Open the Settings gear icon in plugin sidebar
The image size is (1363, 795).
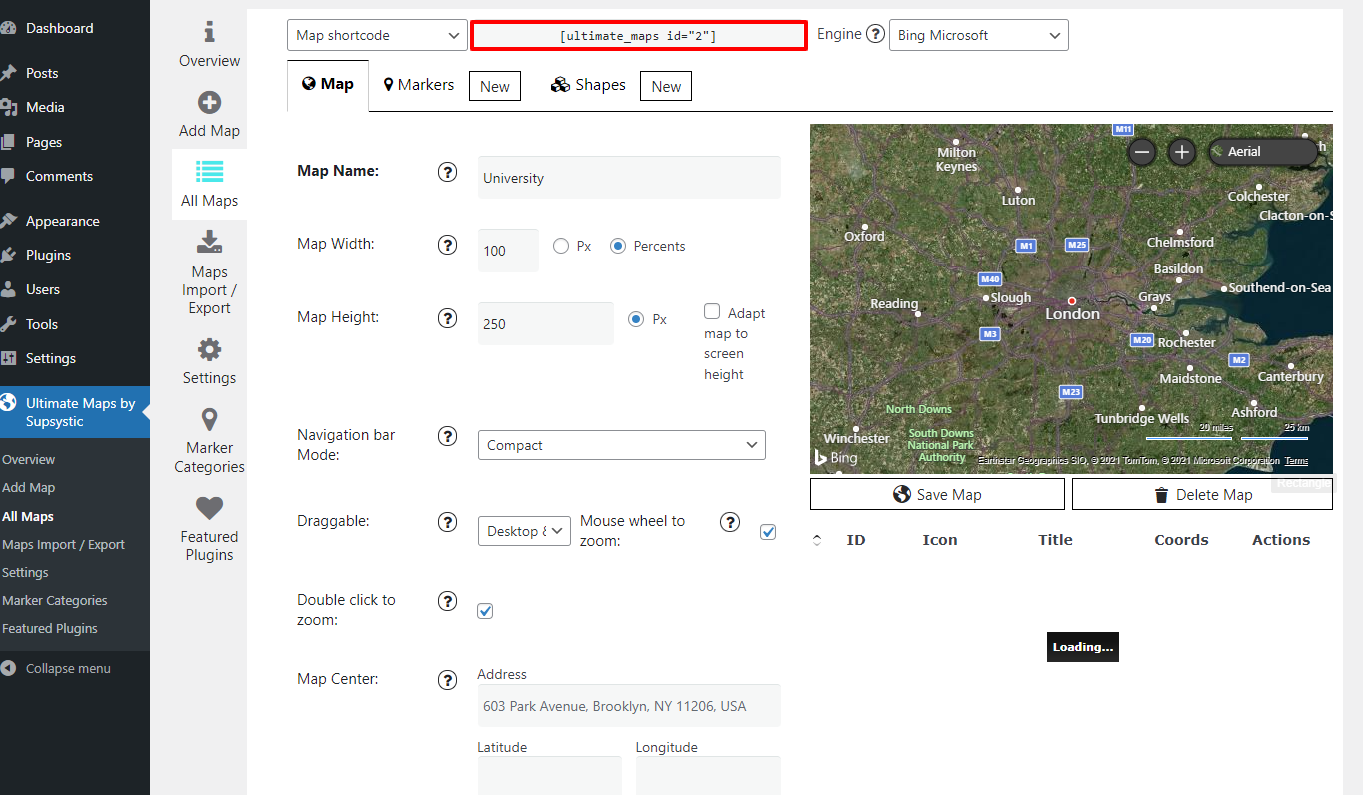(209, 349)
